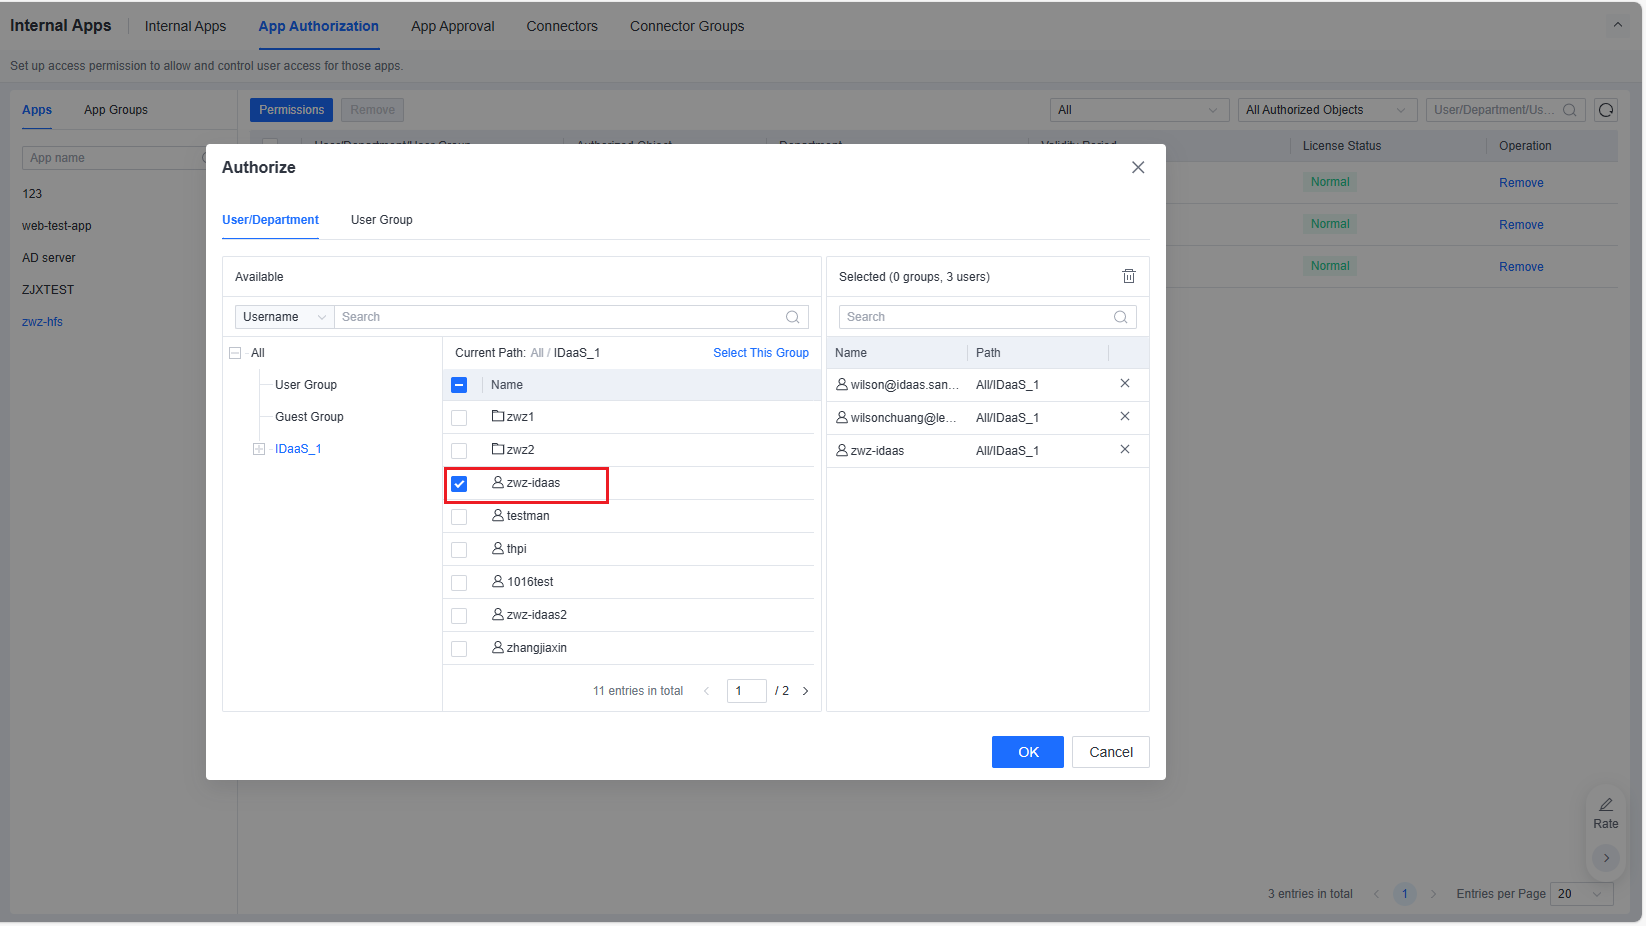Open the All filter dropdown in the background page

pos(1139,110)
